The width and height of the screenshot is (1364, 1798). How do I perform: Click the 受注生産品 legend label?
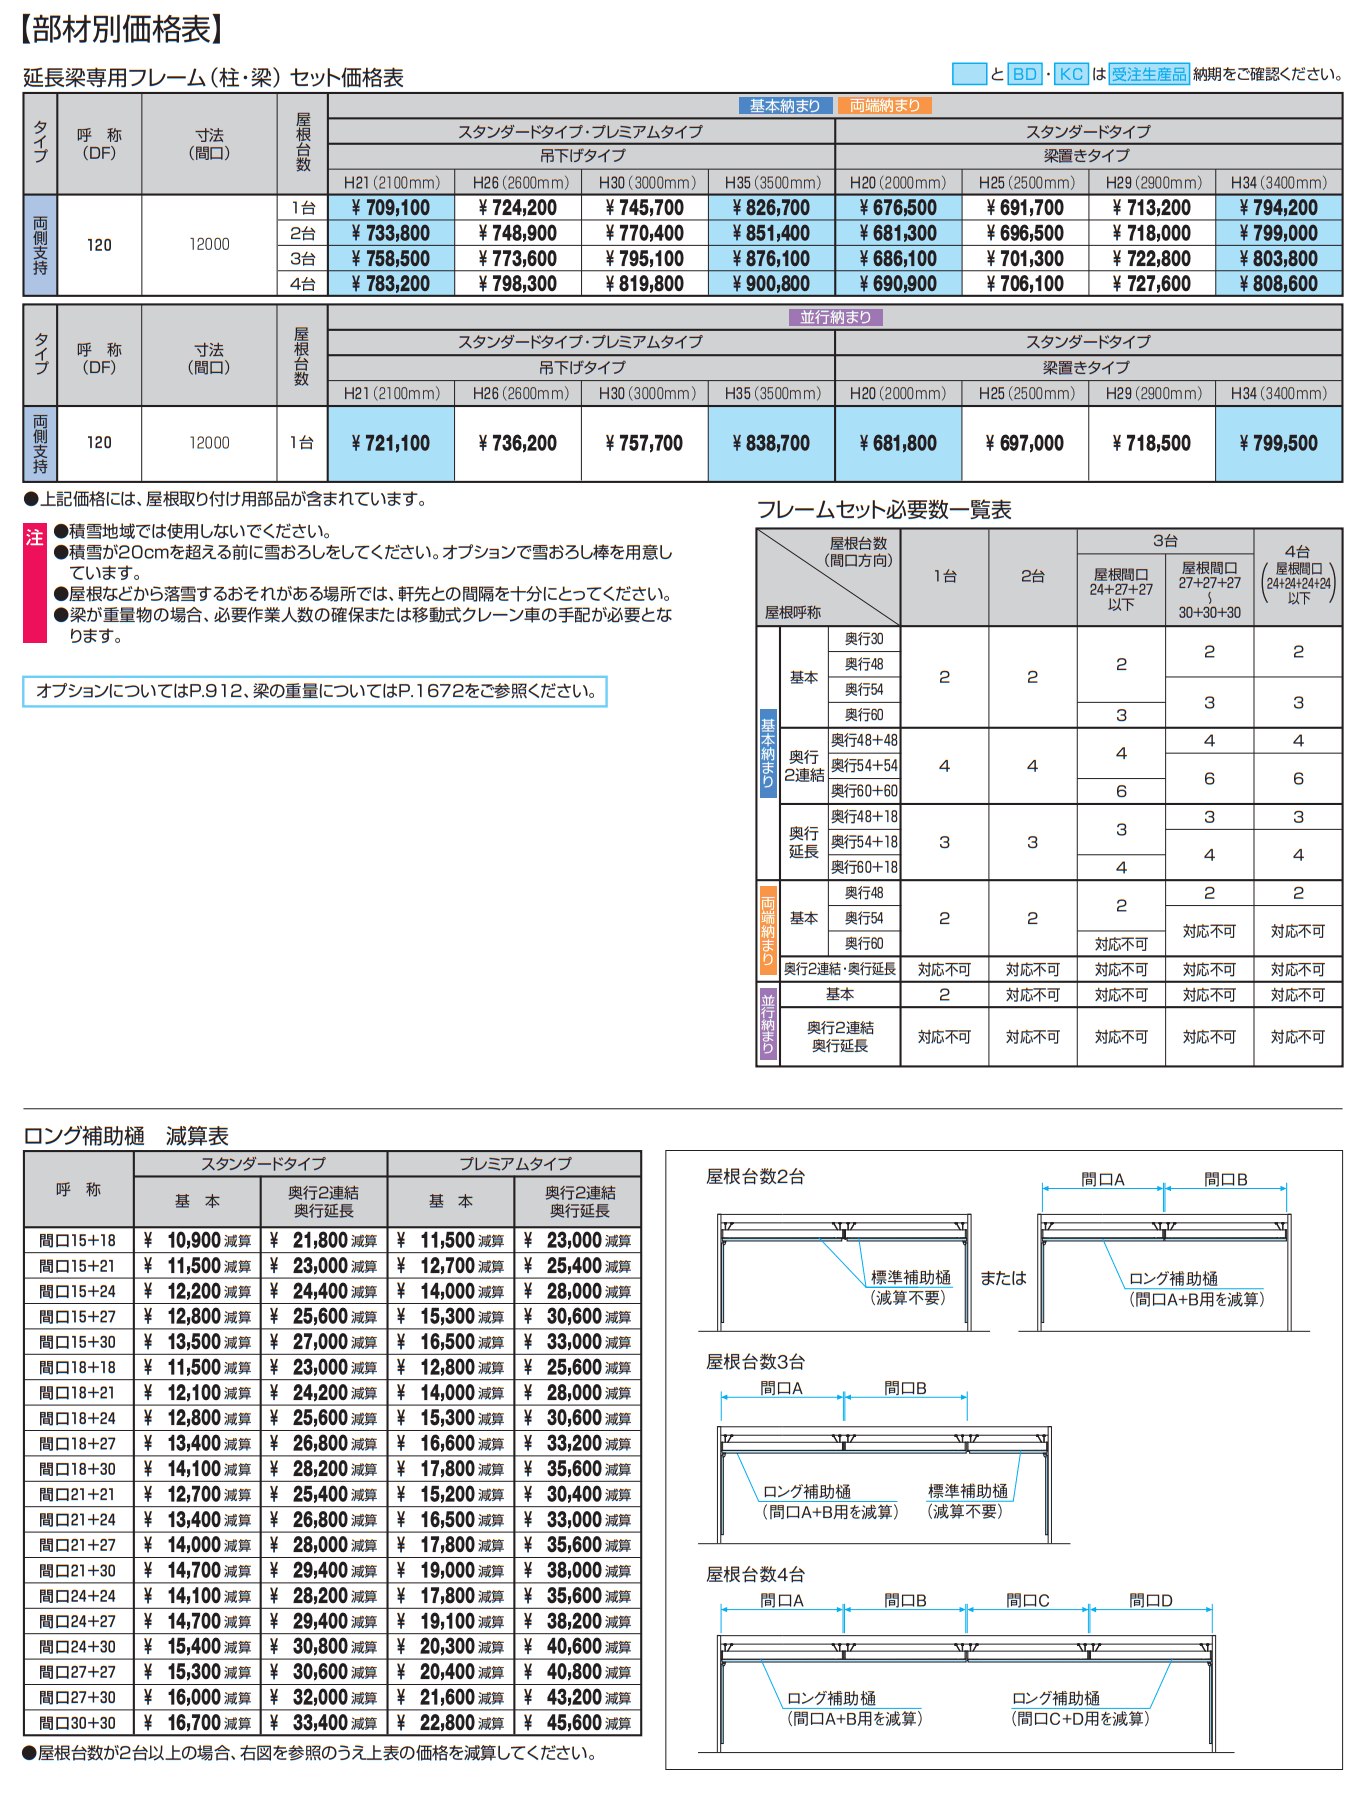pyautogui.click(x=1149, y=74)
